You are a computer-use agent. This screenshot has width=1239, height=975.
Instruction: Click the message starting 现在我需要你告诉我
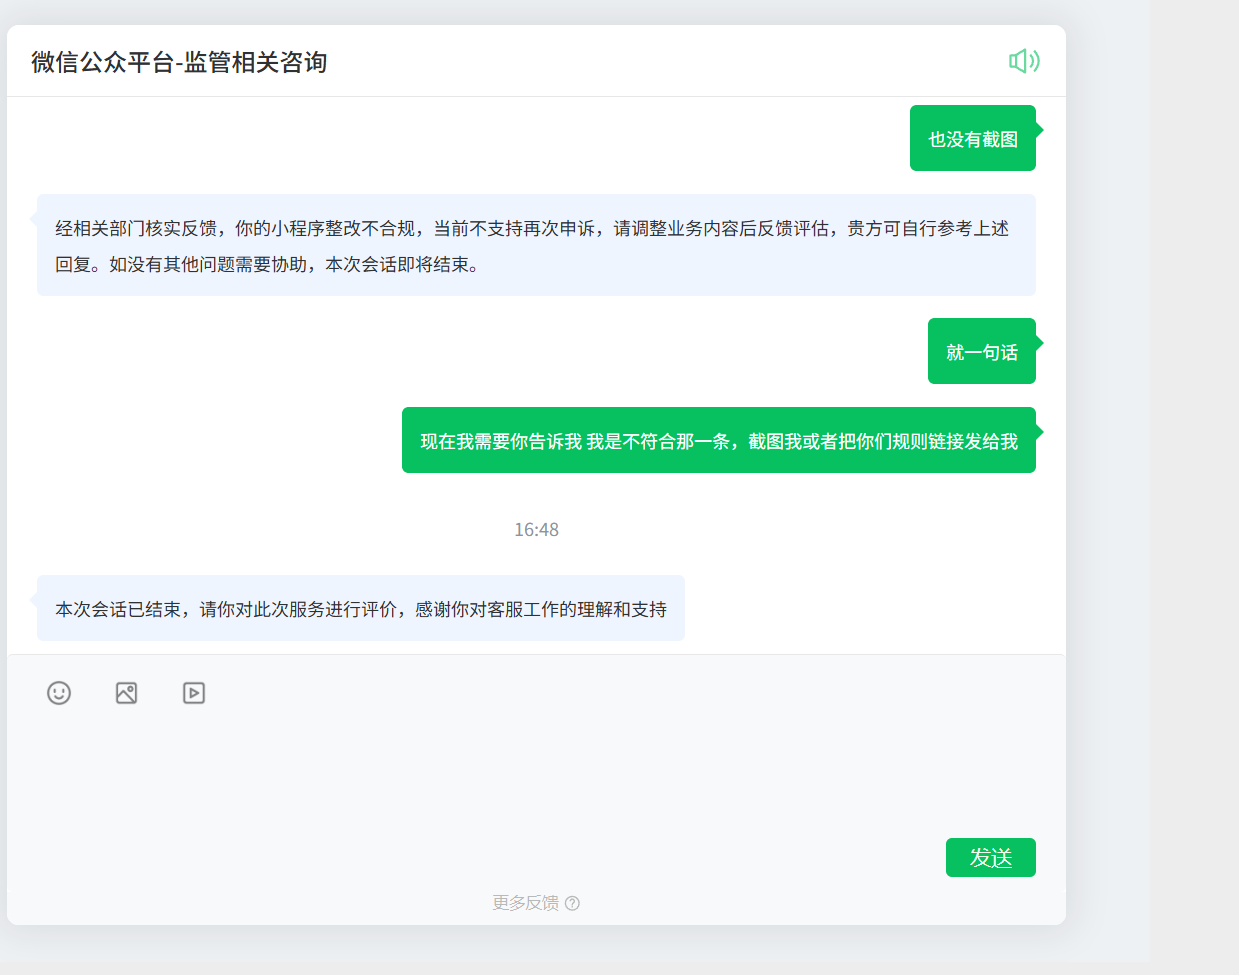(719, 440)
